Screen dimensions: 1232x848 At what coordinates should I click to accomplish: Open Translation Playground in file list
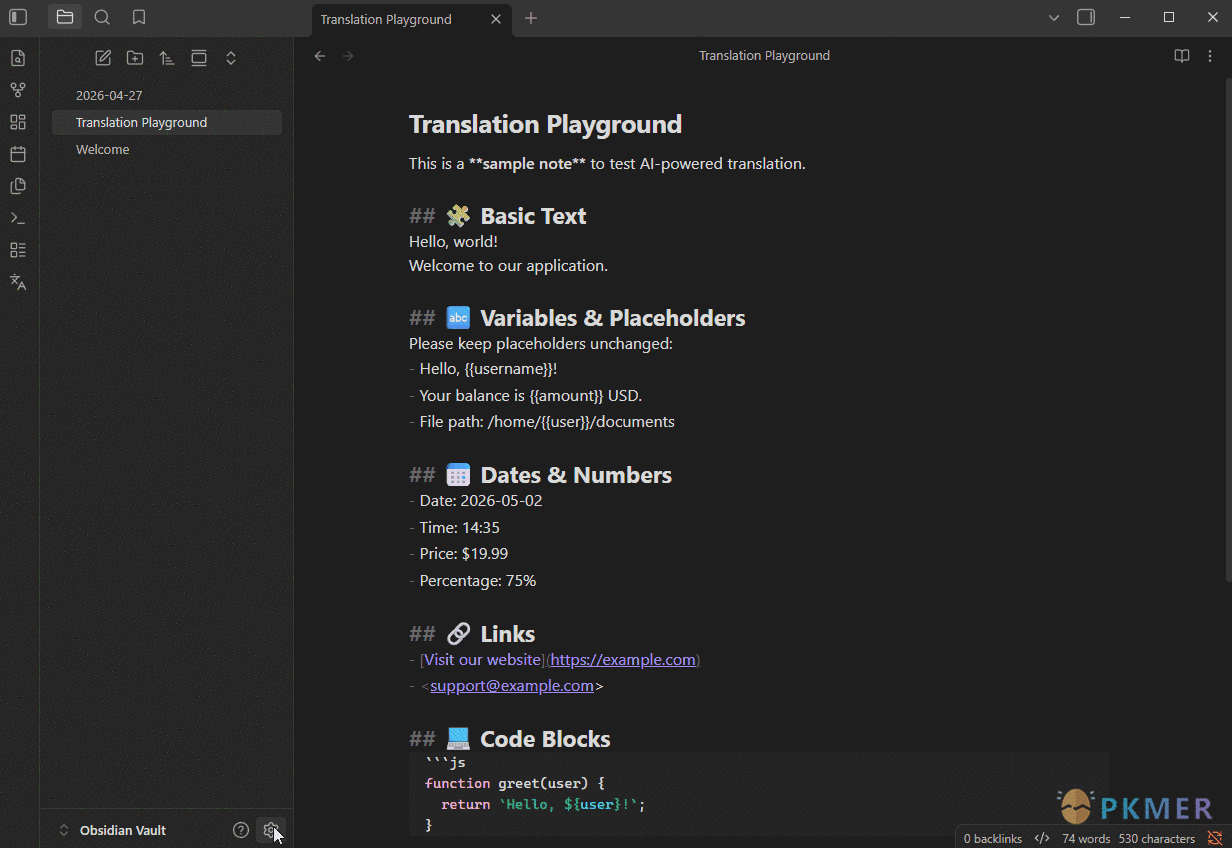click(167, 122)
